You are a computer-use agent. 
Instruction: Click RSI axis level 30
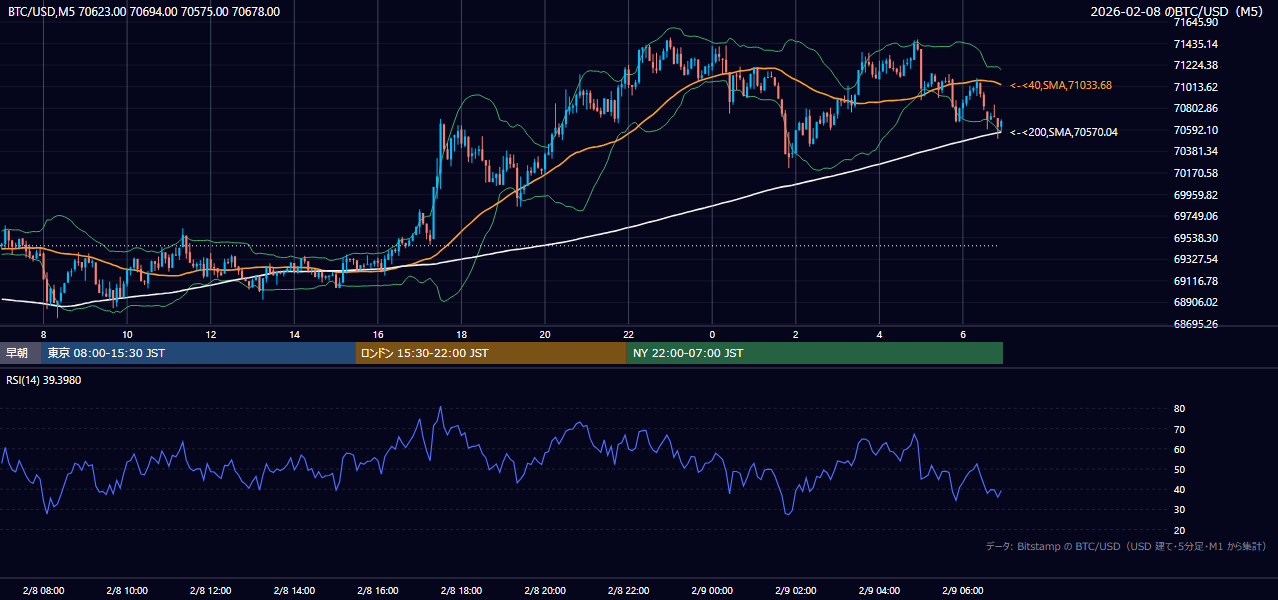click(x=1179, y=510)
